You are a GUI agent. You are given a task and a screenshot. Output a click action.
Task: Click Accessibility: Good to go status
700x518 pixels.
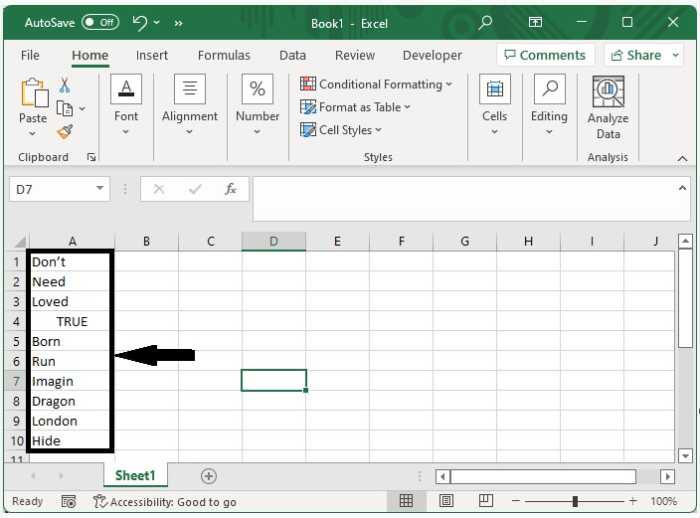tap(173, 502)
